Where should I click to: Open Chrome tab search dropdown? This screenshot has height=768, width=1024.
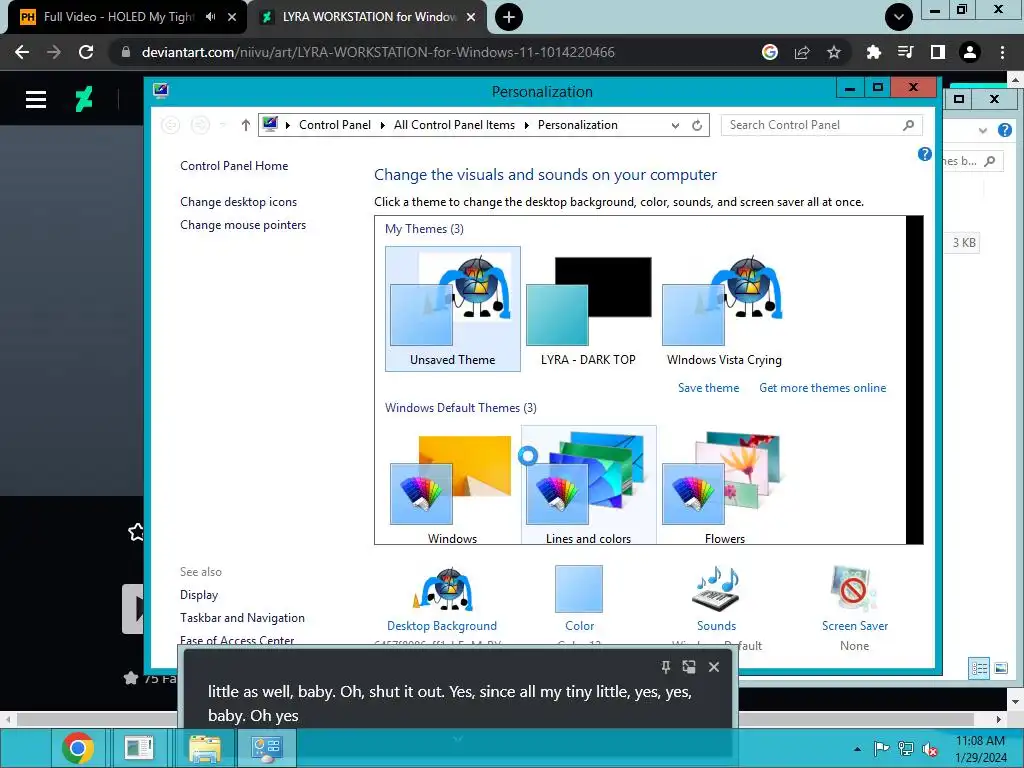(x=899, y=17)
